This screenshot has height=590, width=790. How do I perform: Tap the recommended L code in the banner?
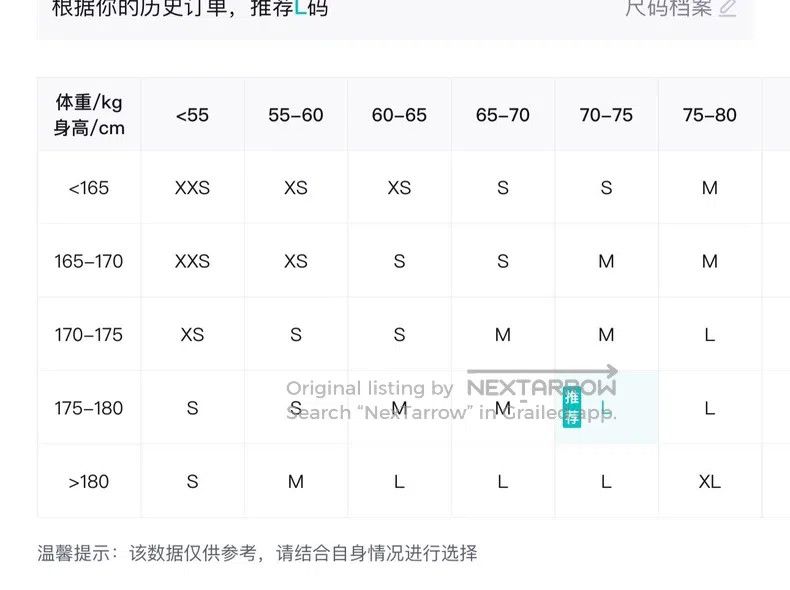tap(300, 8)
